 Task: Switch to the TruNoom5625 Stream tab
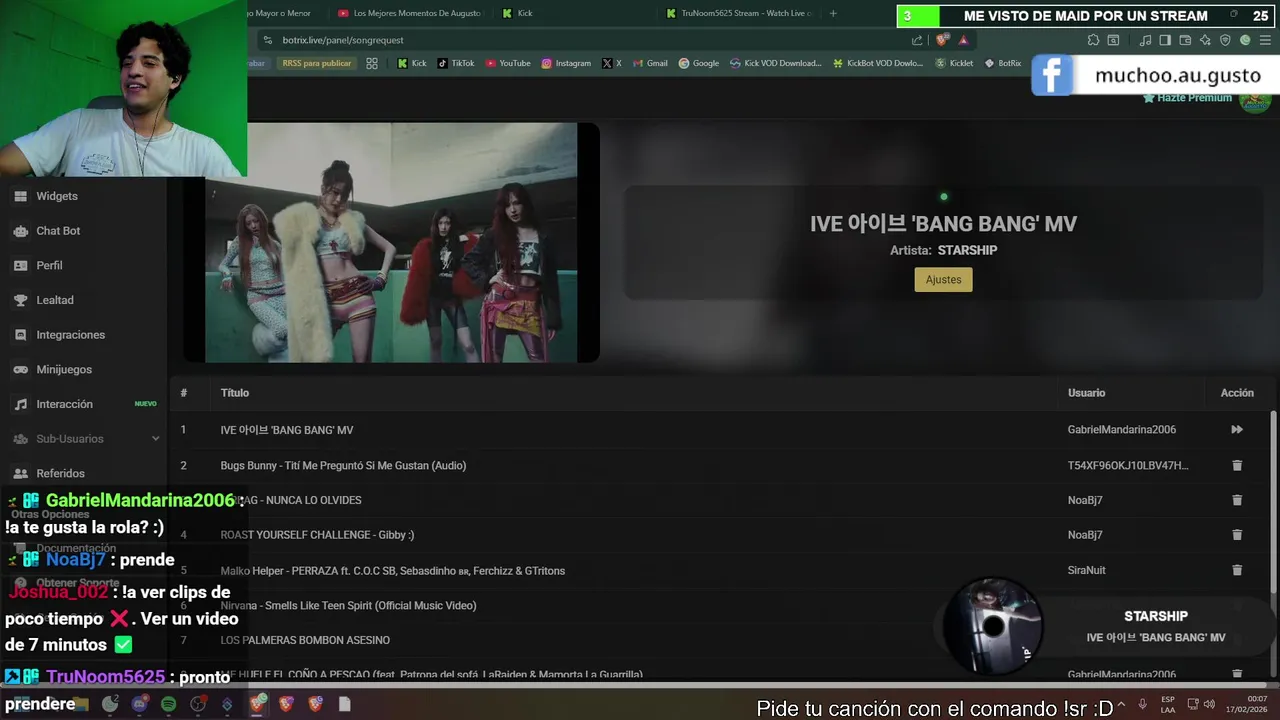(x=738, y=13)
